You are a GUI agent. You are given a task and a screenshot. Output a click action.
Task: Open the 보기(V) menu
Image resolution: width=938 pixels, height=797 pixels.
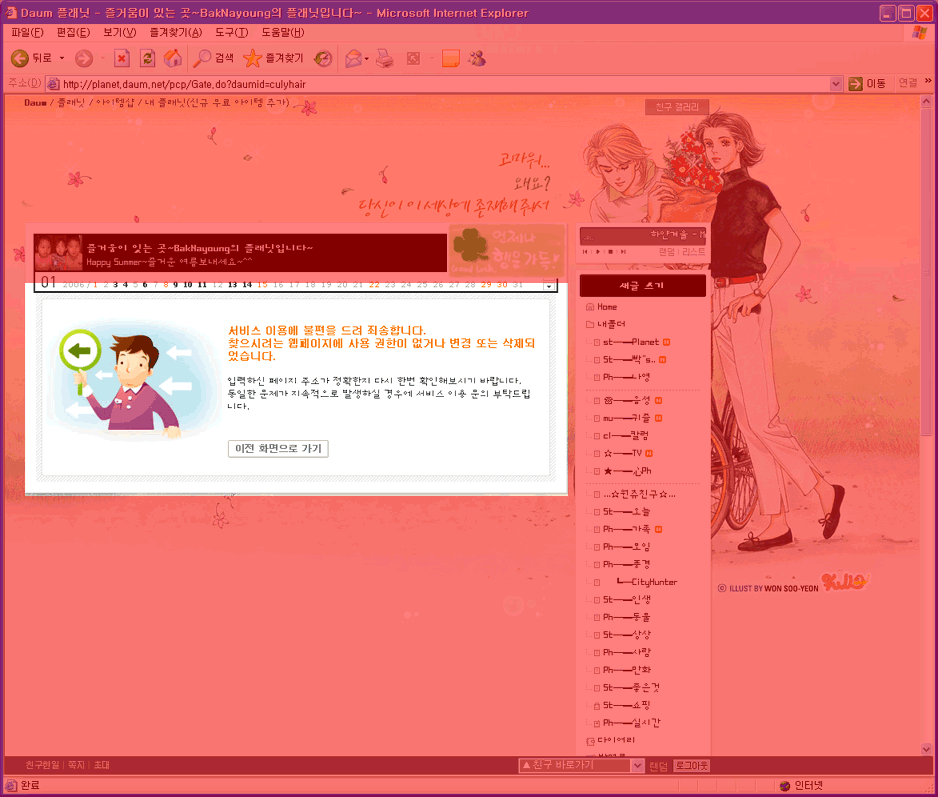[119, 32]
